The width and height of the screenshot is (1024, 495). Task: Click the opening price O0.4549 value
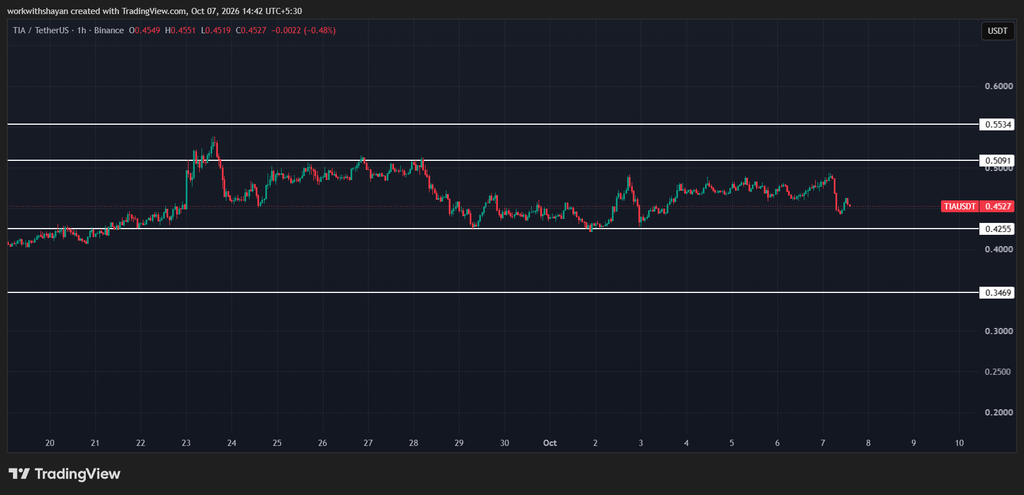coord(145,30)
